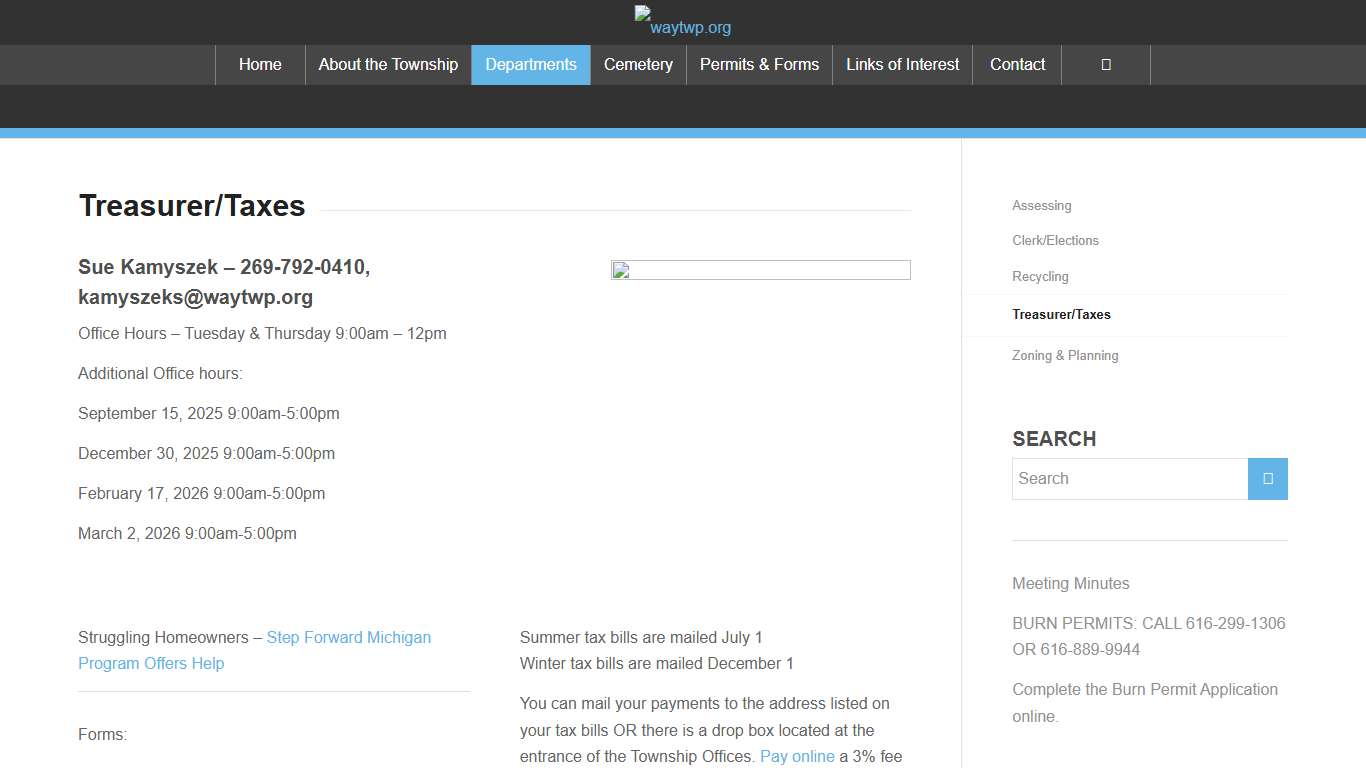Open Permits & Forms menu
This screenshot has width=1366, height=768.
pyautogui.click(x=759, y=65)
